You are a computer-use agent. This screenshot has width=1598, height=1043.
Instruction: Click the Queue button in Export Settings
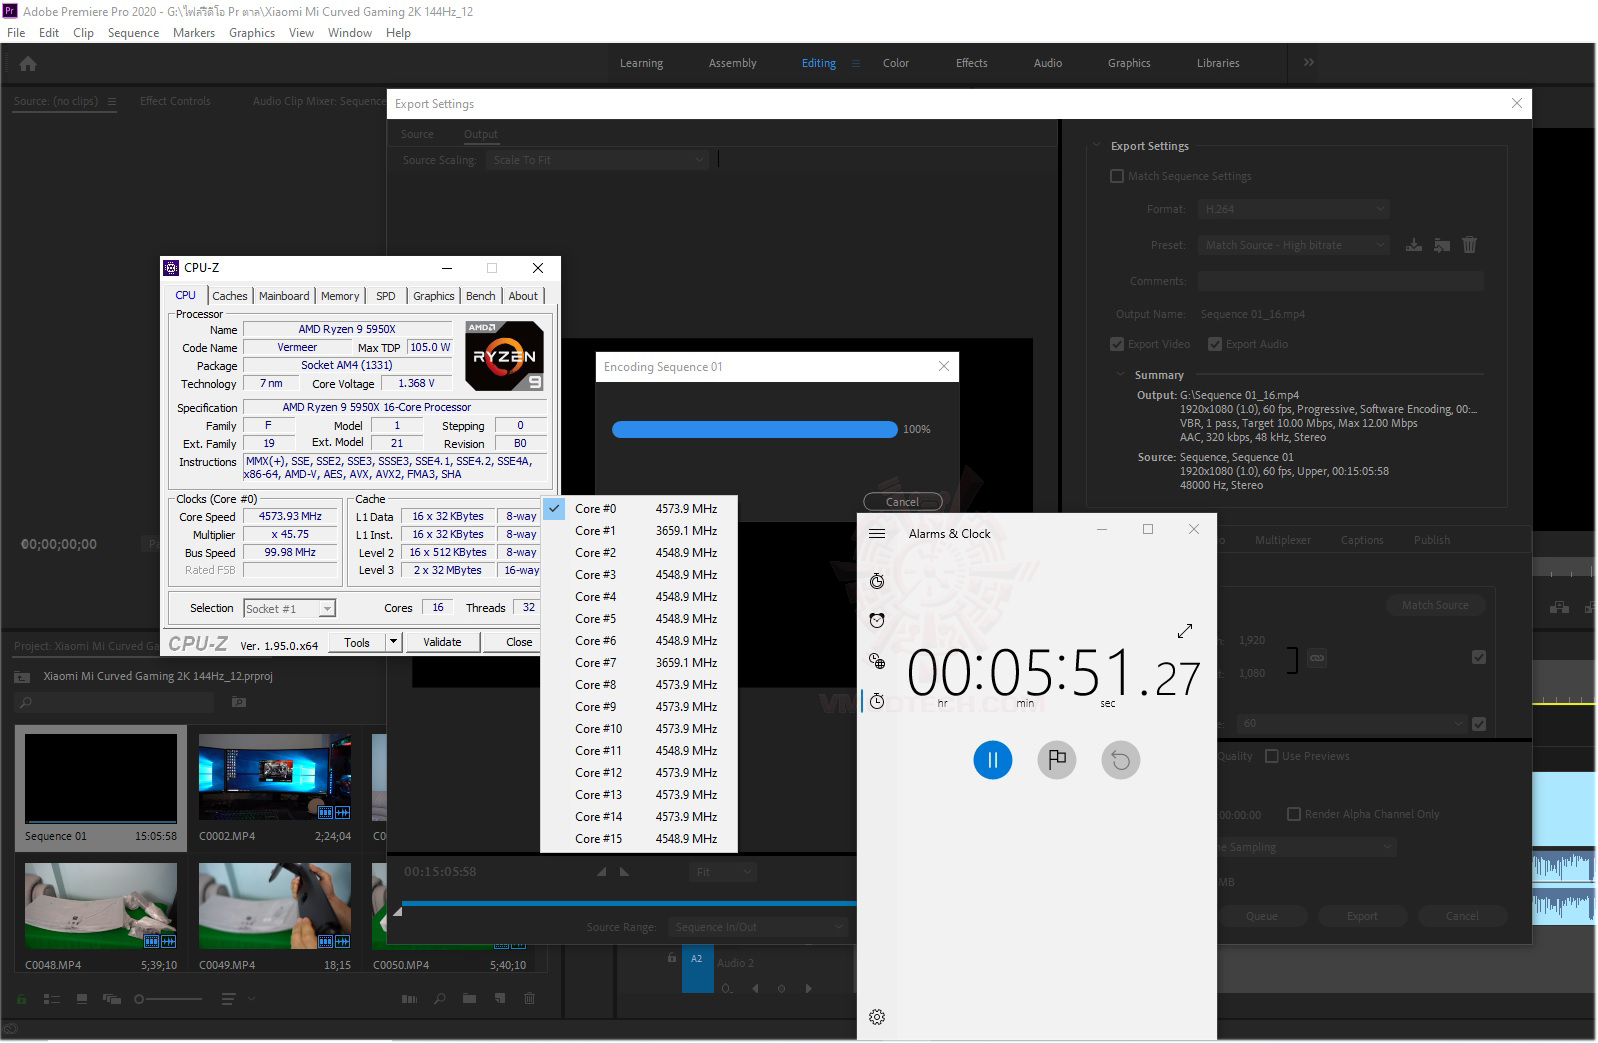coord(1262,916)
